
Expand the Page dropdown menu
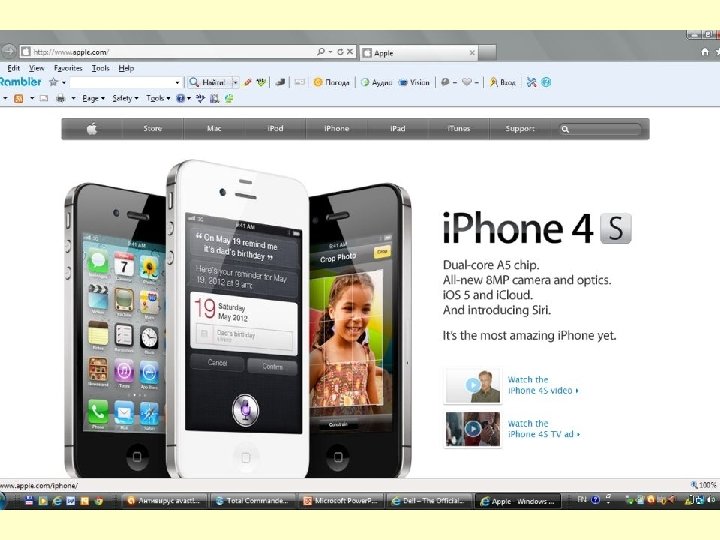click(x=93, y=98)
